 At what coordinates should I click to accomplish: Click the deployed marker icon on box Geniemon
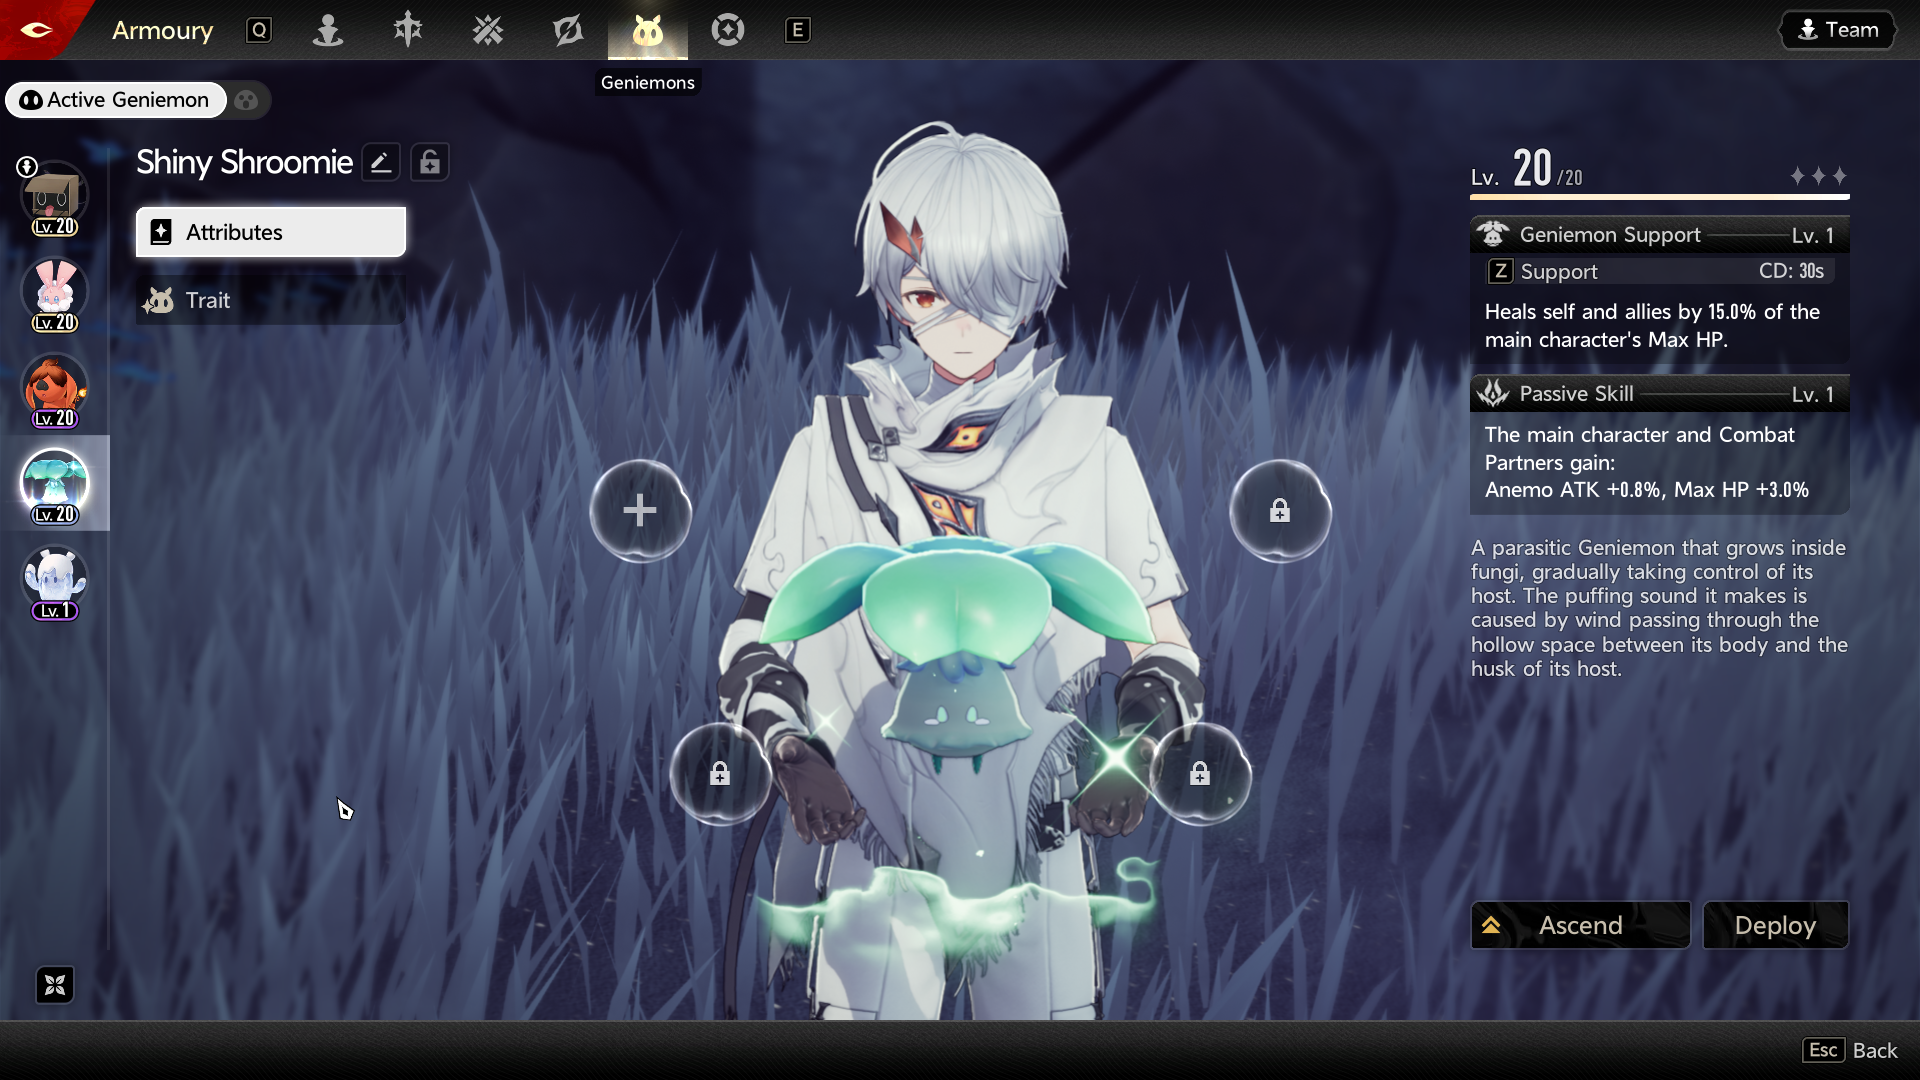(27, 167)
